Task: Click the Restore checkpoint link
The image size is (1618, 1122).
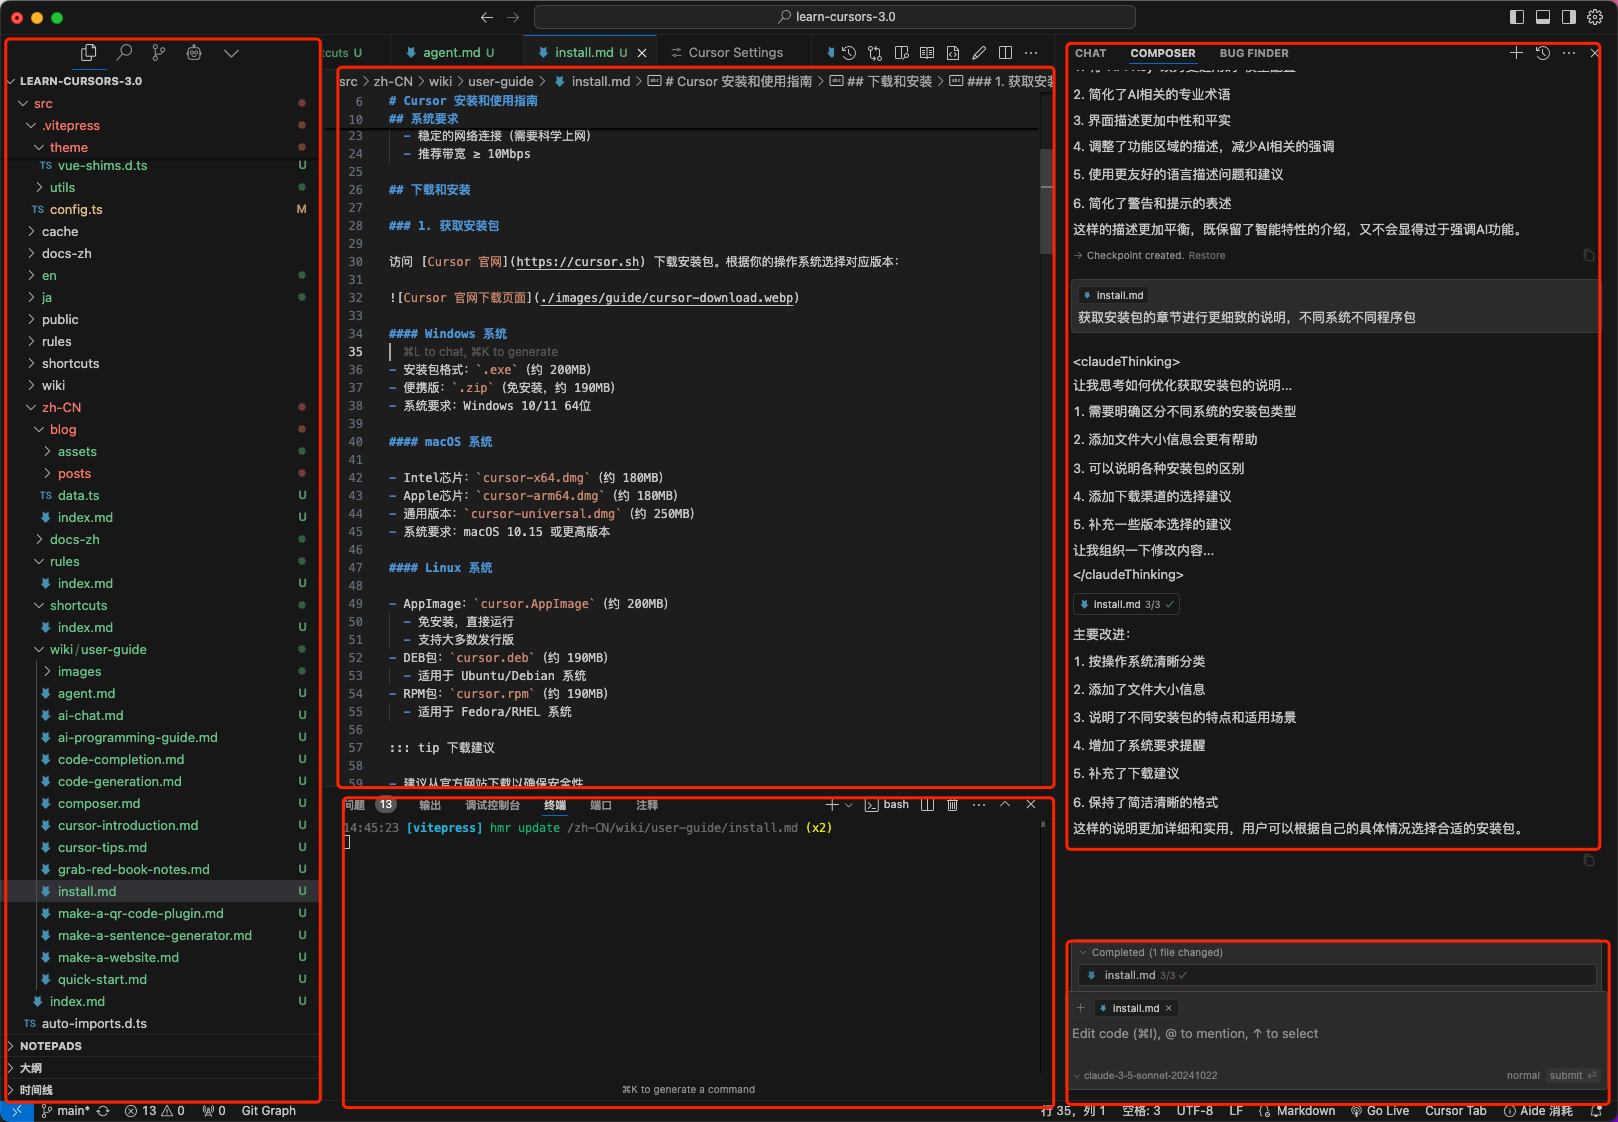Action: (x=1206, y=256)
